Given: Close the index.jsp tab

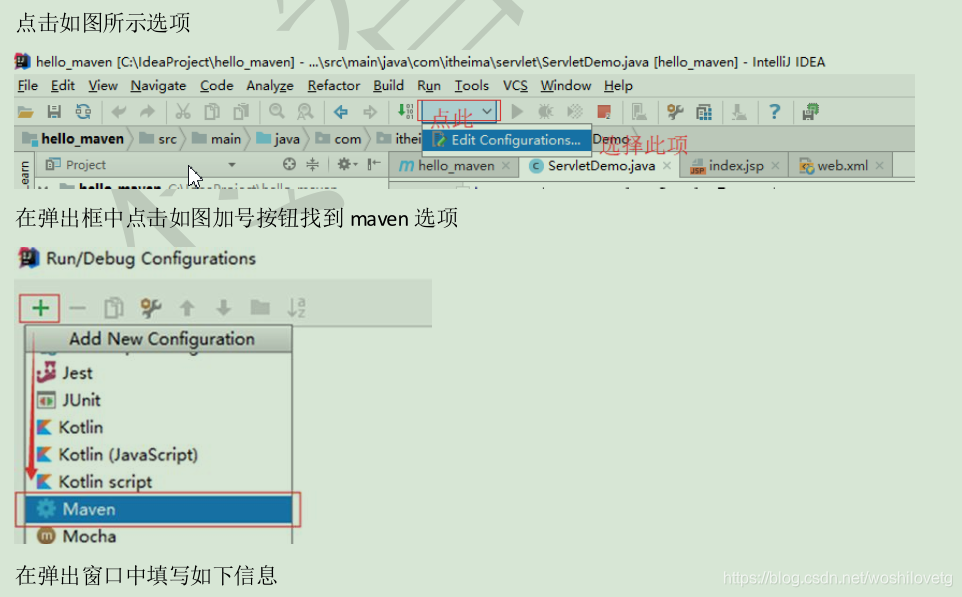Looking at the screenshot, I should (x=775, y=166).
